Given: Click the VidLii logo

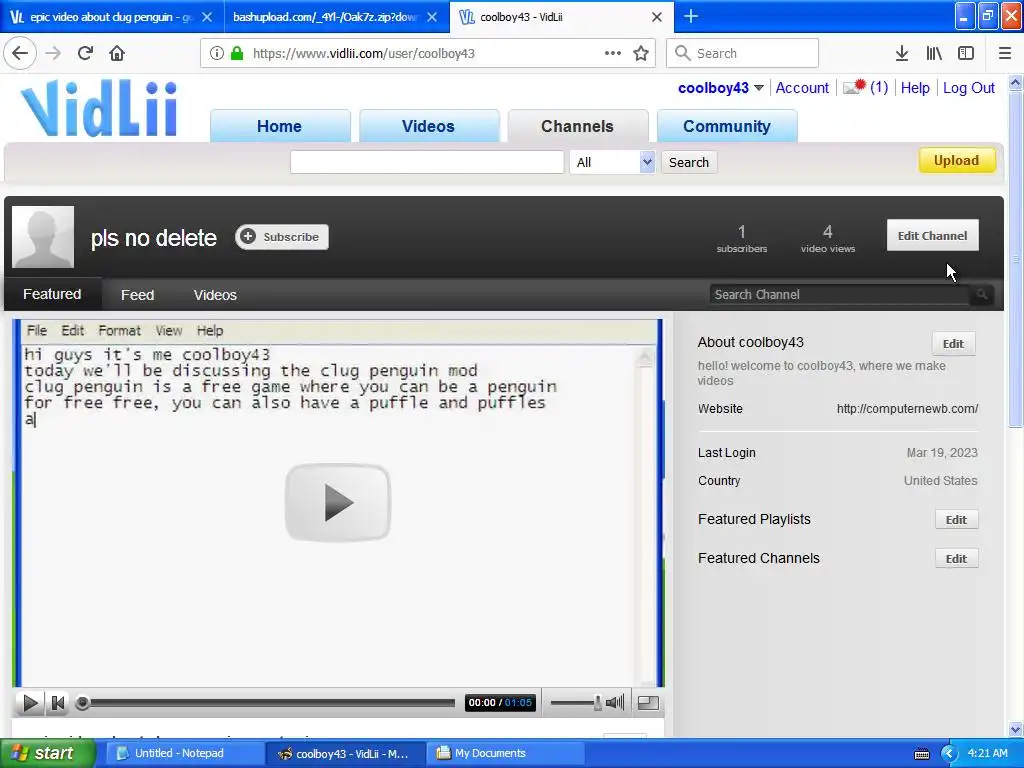Looking at the screenshot, I should tap(100, 108).
